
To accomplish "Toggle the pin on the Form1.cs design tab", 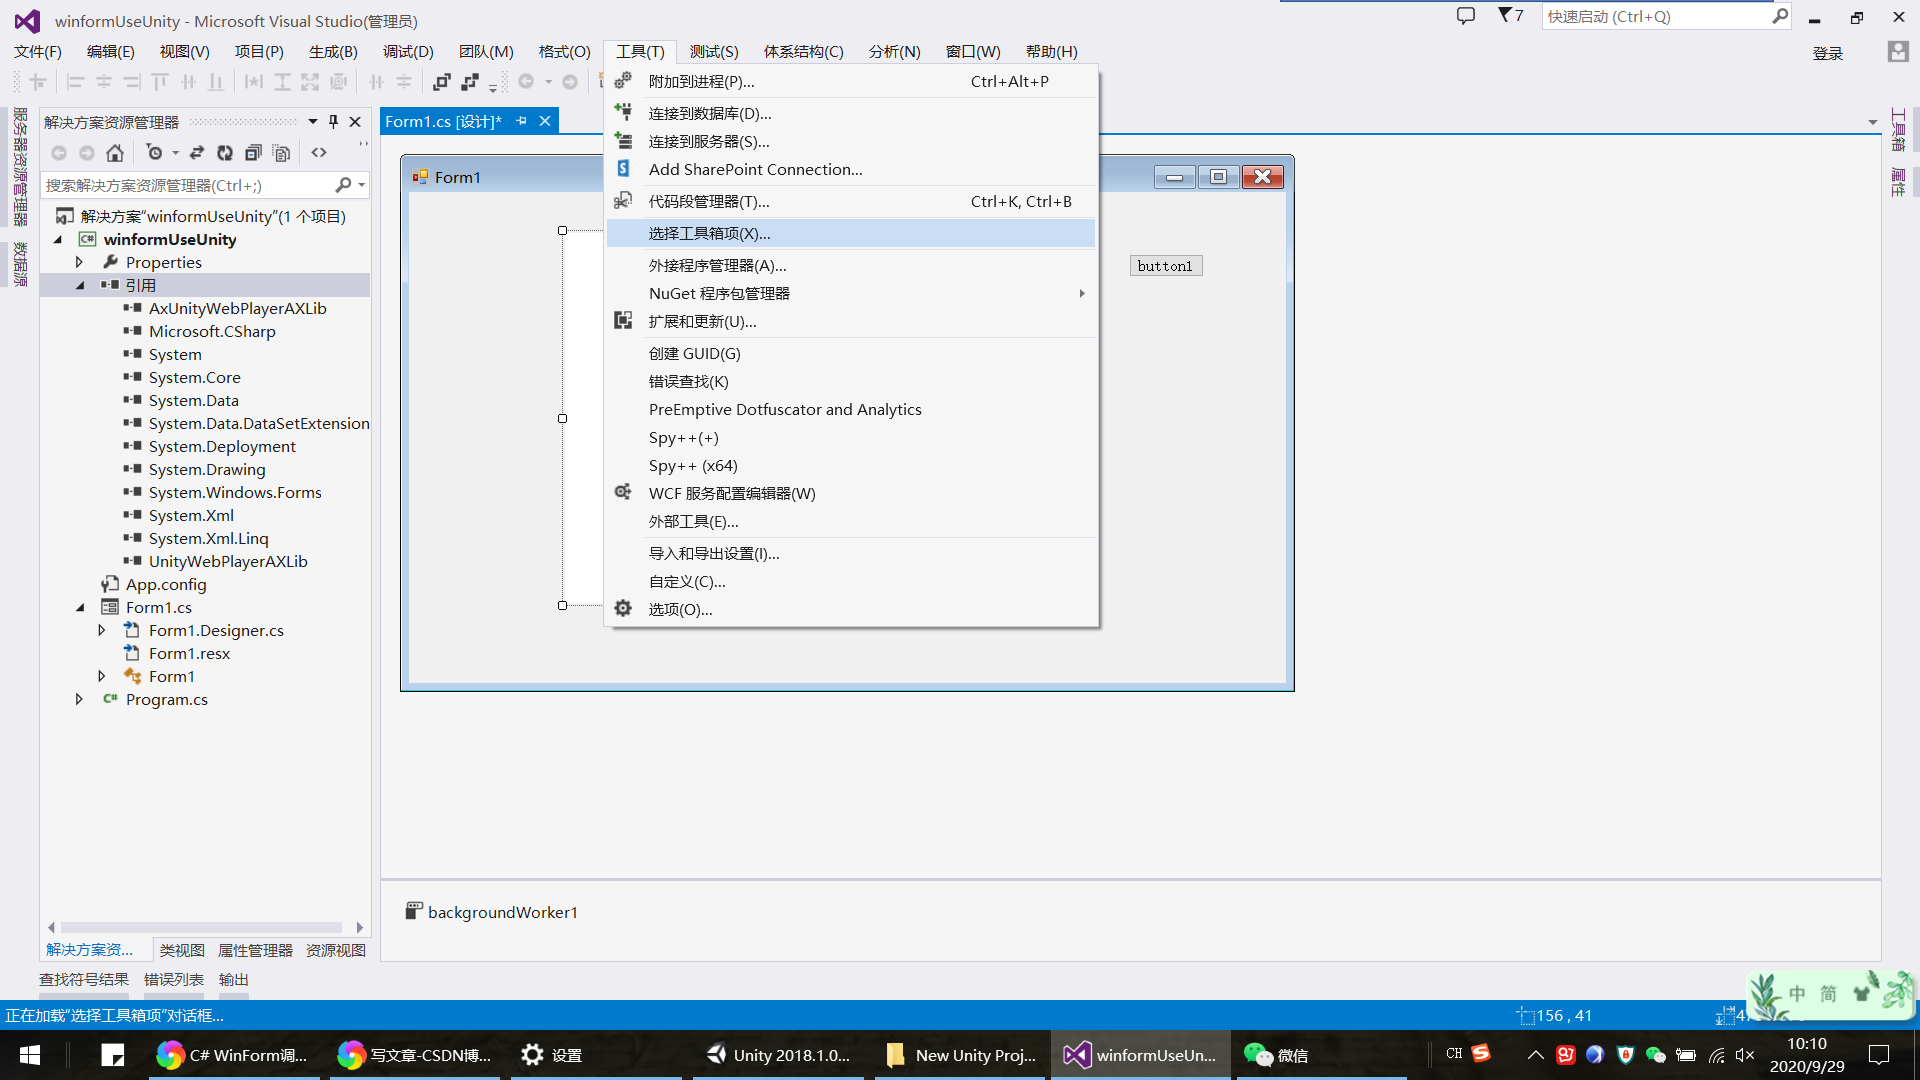I will [521, 121].
